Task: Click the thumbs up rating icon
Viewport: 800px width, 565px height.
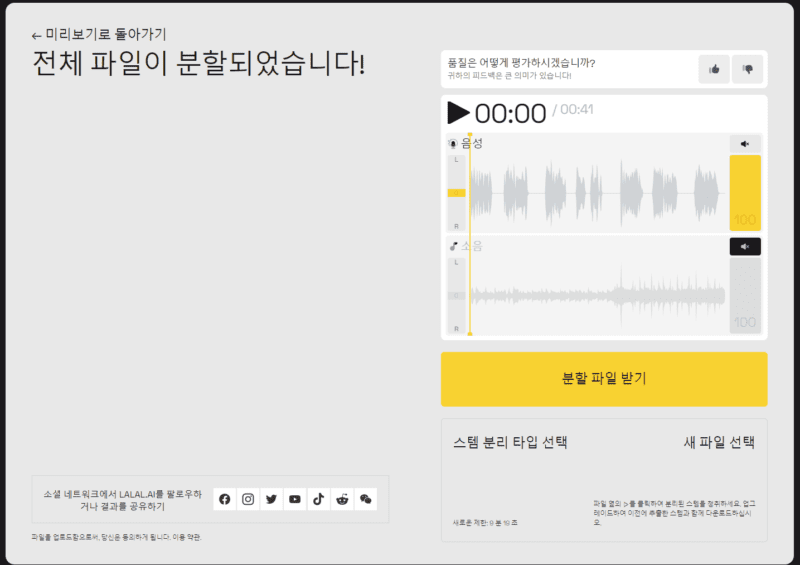Action: pos(714,69)
